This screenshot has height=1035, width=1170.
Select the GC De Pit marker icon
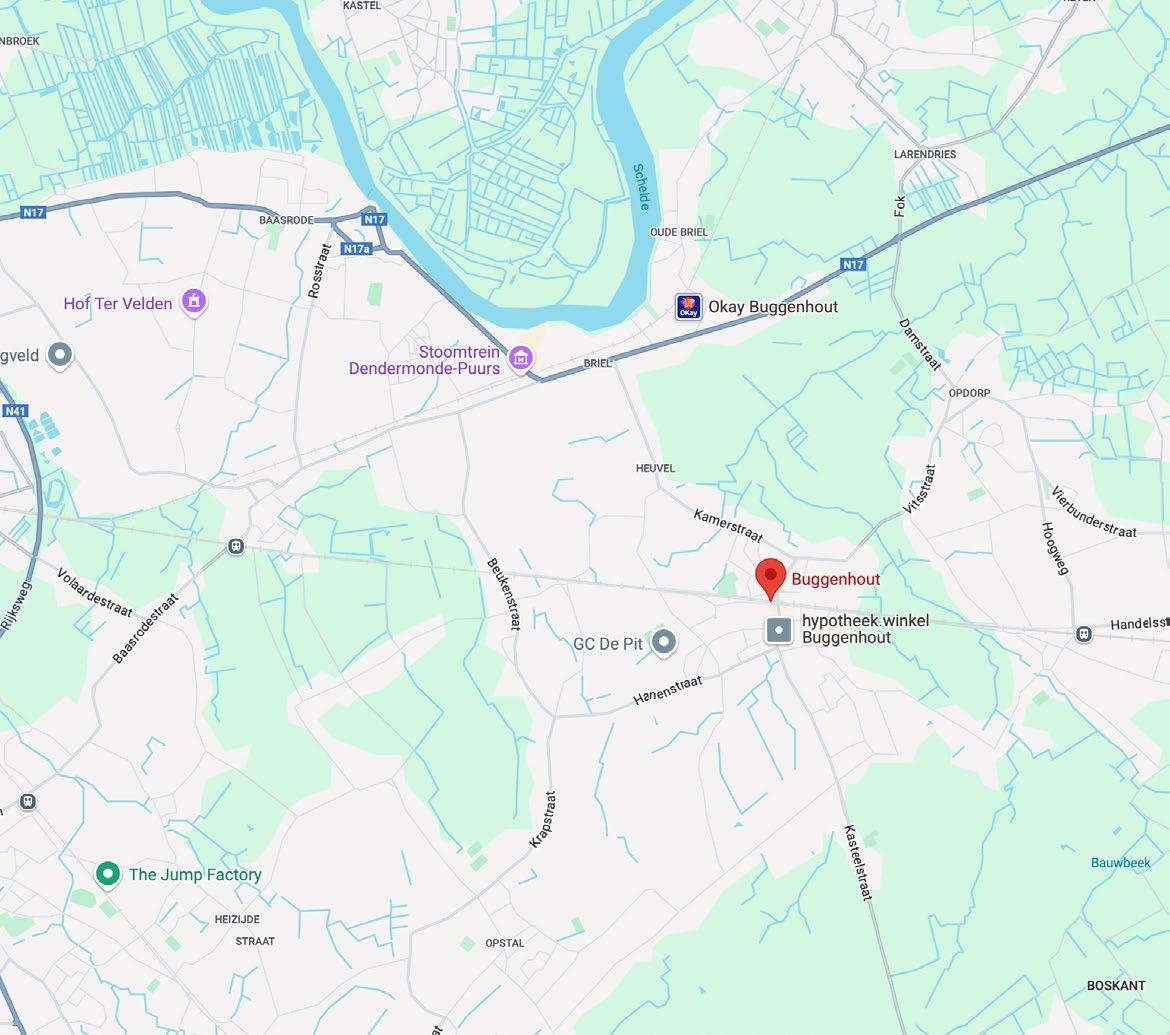click(x=663, y=642)
